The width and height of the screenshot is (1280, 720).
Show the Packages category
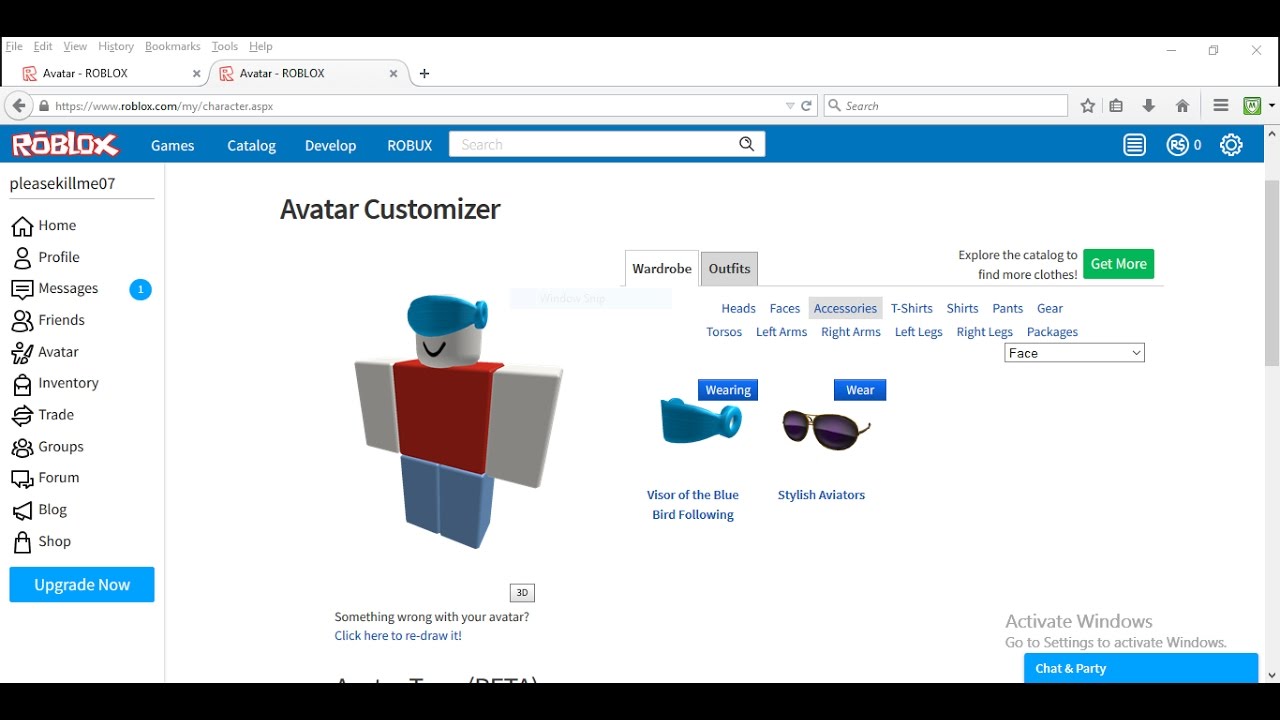tap(1052, 332)
